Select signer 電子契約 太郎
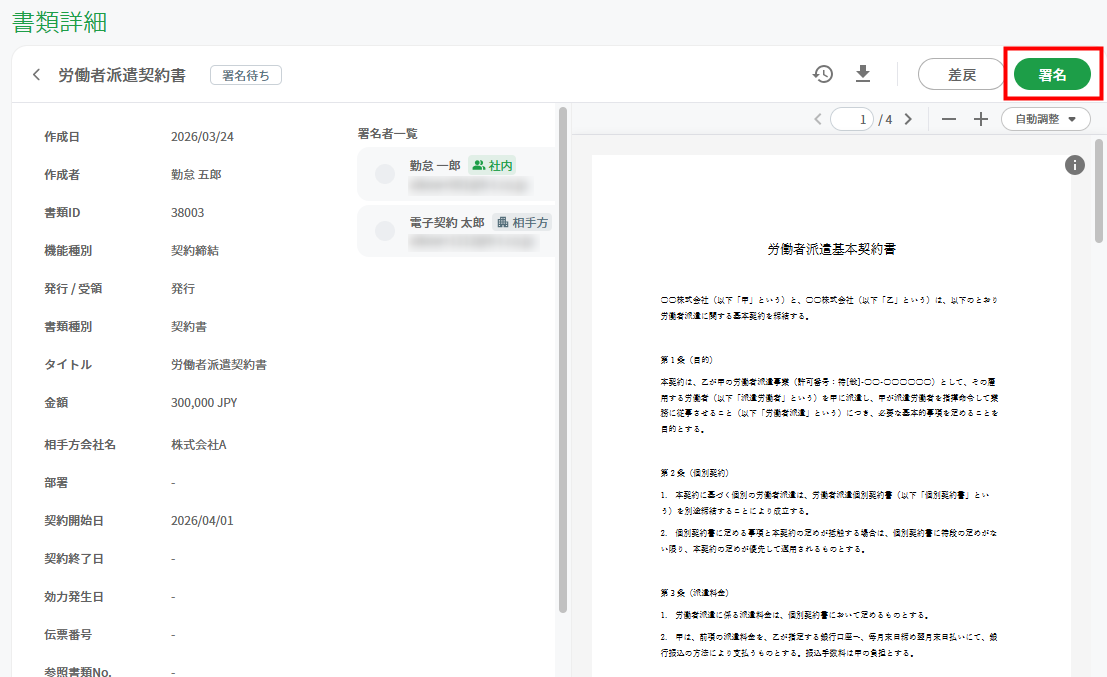The height and width of the screenshot is (677, 1107). [456, 232]
